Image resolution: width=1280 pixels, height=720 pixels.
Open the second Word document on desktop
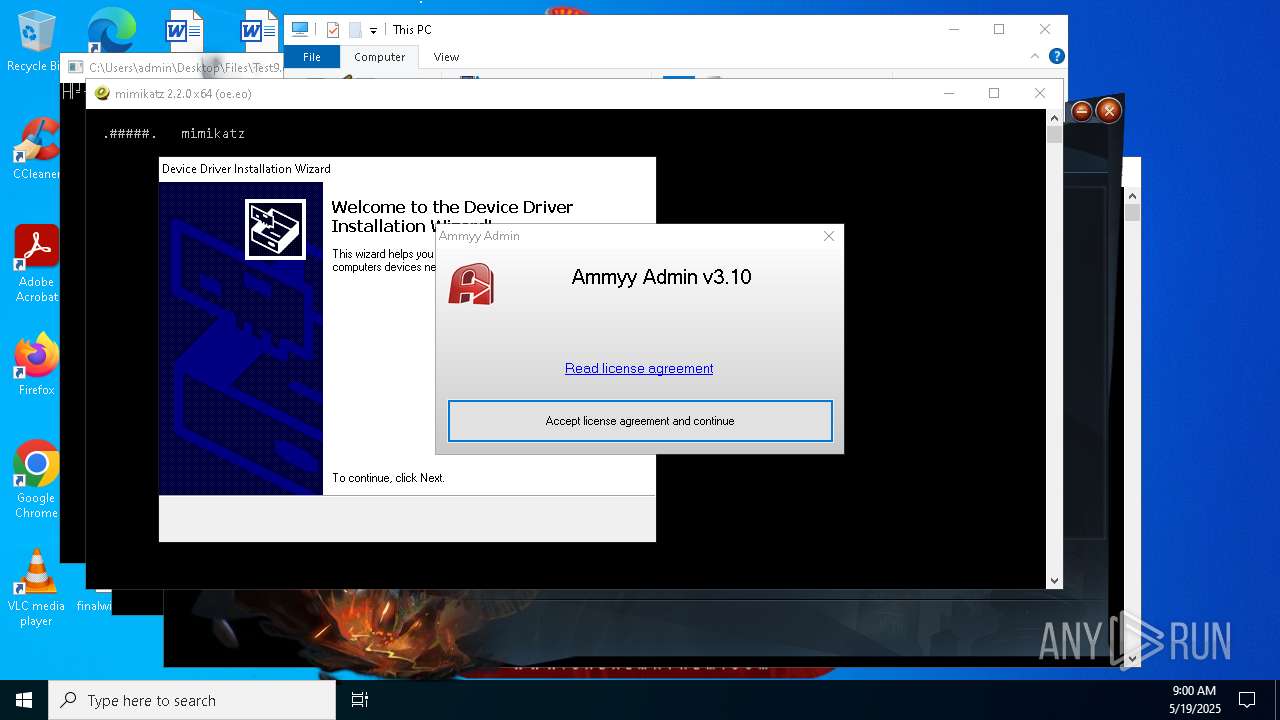259,30
